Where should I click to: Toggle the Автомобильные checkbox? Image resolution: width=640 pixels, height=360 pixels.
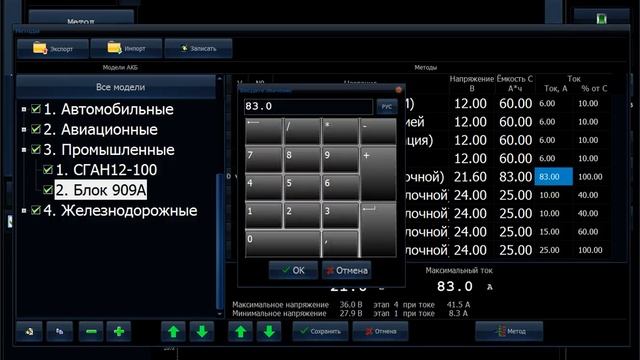coord(36,109)
